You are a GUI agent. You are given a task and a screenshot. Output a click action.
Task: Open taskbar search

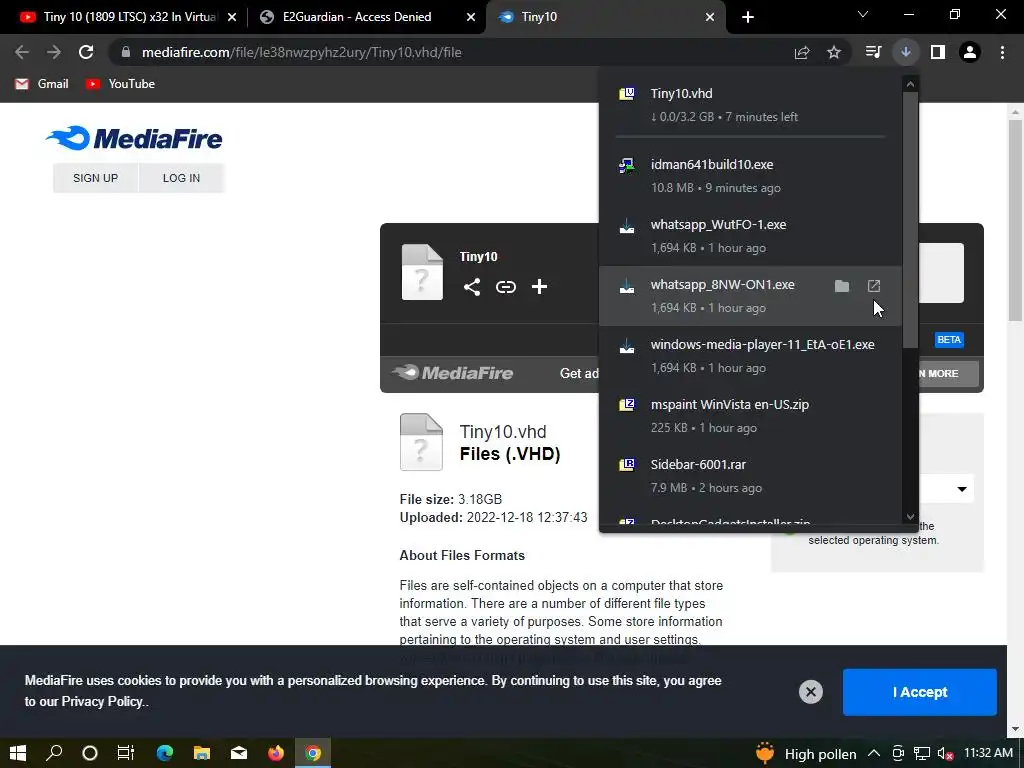54,753
